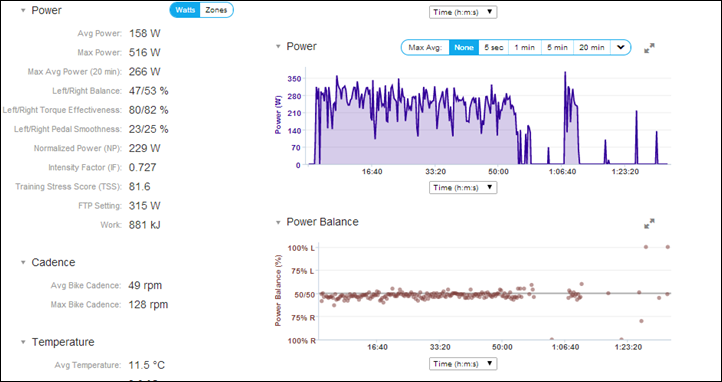Expand the Power chart to fullscreen
This screenshot has height=382, width=722.
[x=649, y=48]
